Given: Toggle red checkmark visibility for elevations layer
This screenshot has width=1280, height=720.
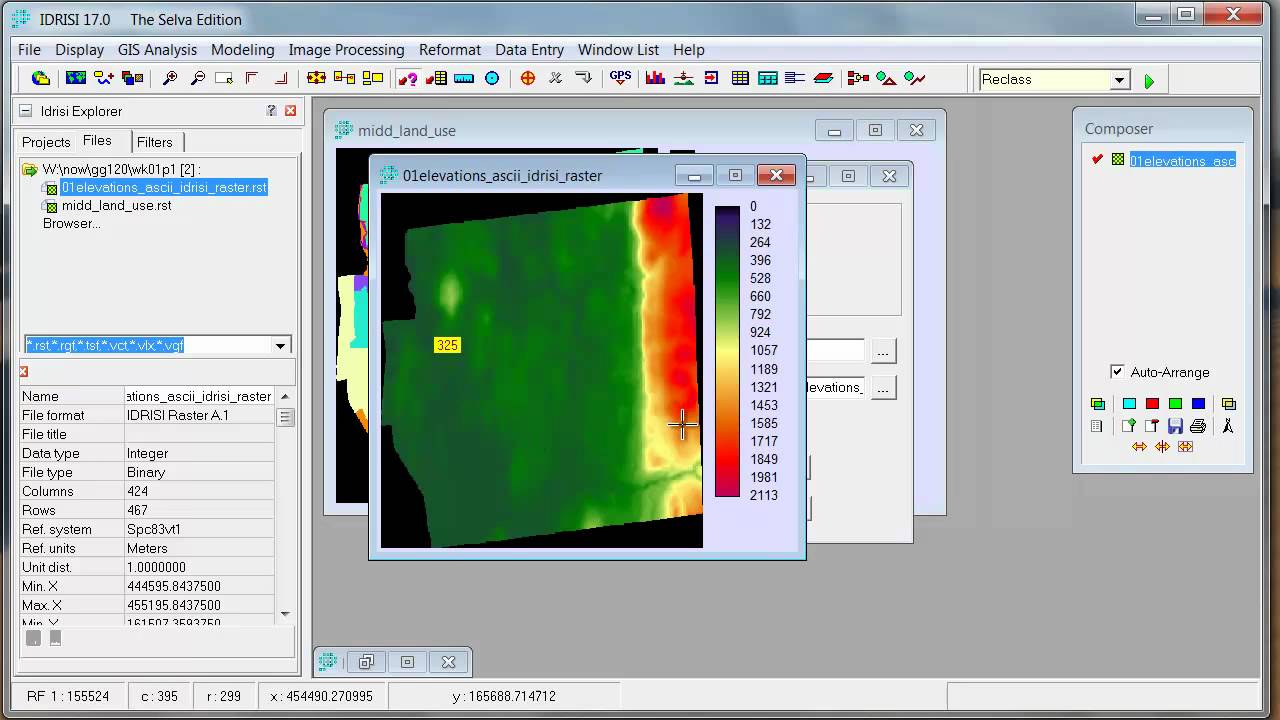Looking at the screenshot, I should (x=1097, y=160).
